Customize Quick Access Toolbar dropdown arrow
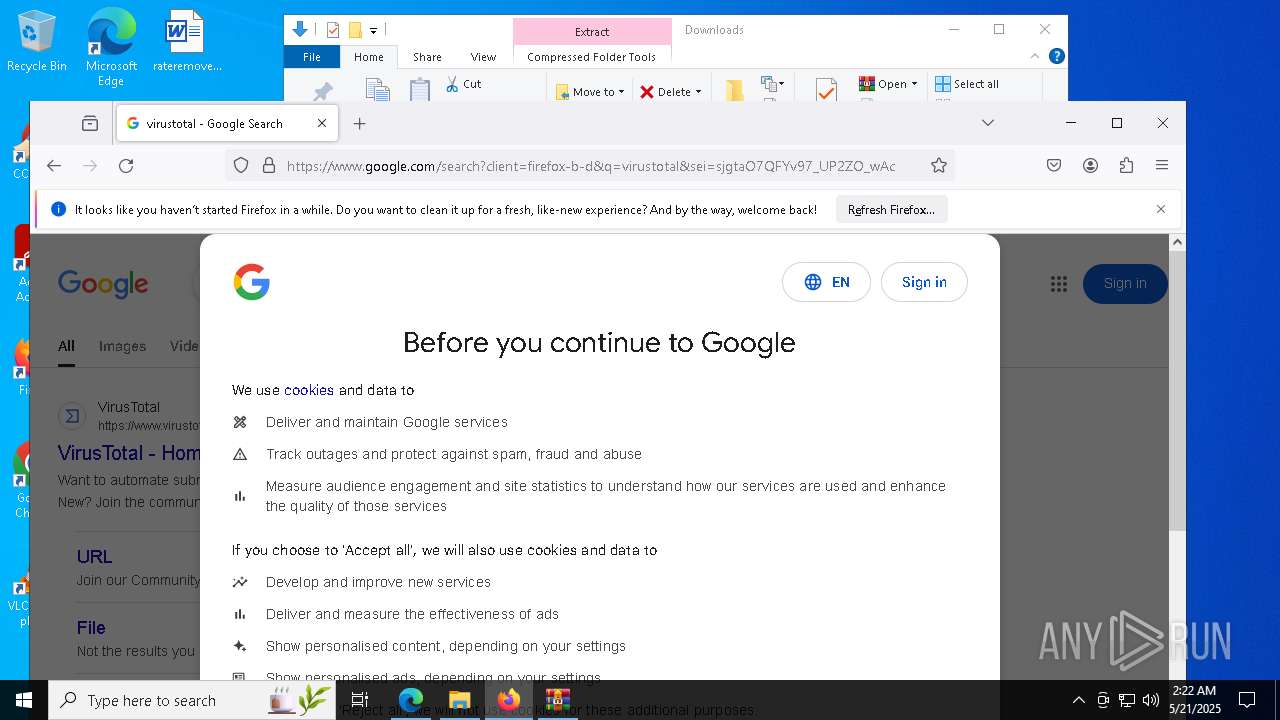Image resolution: width=1280 pixels, height=720 pixels. 373,31
